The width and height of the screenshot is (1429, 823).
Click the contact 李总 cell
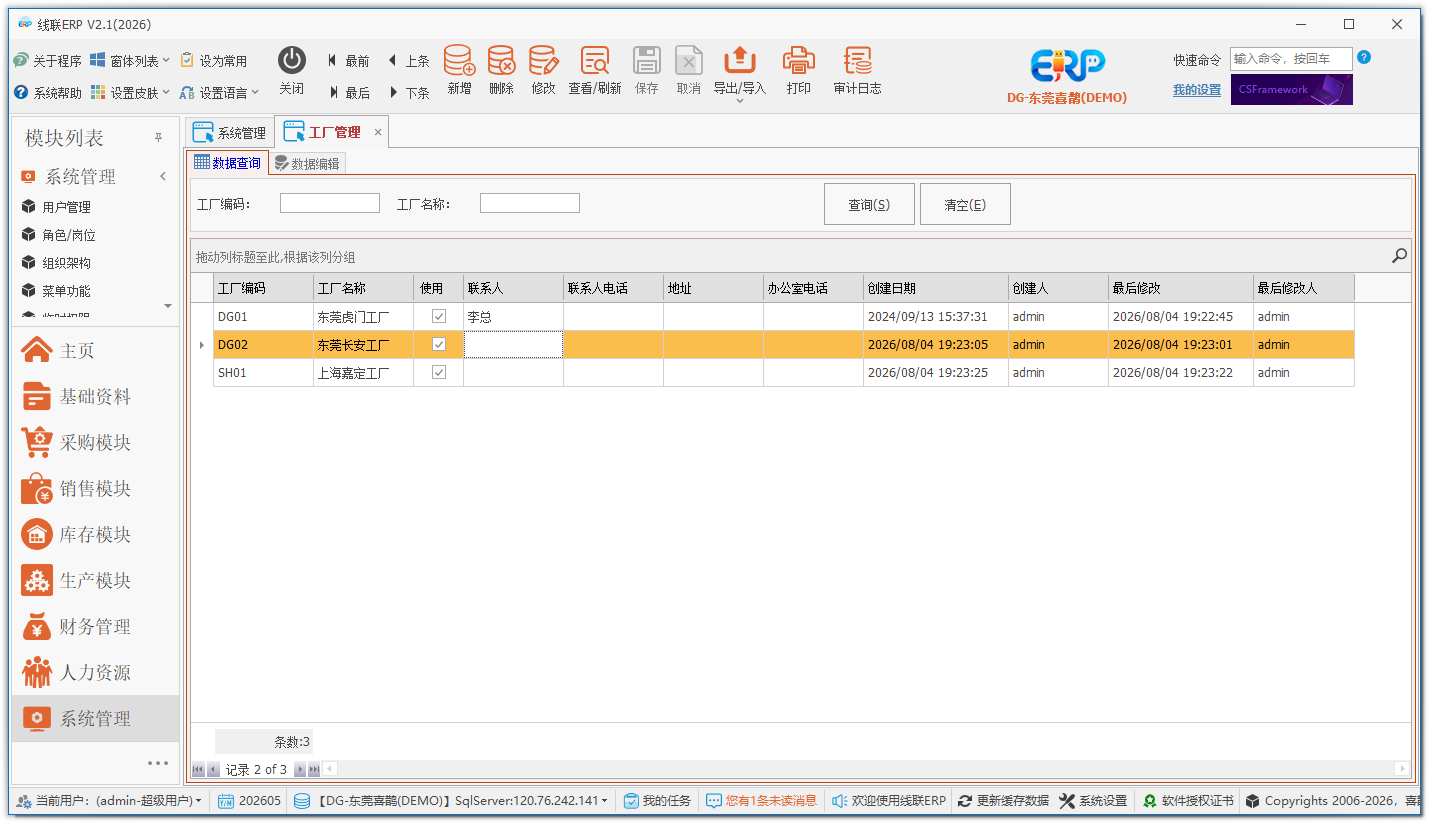513,317
